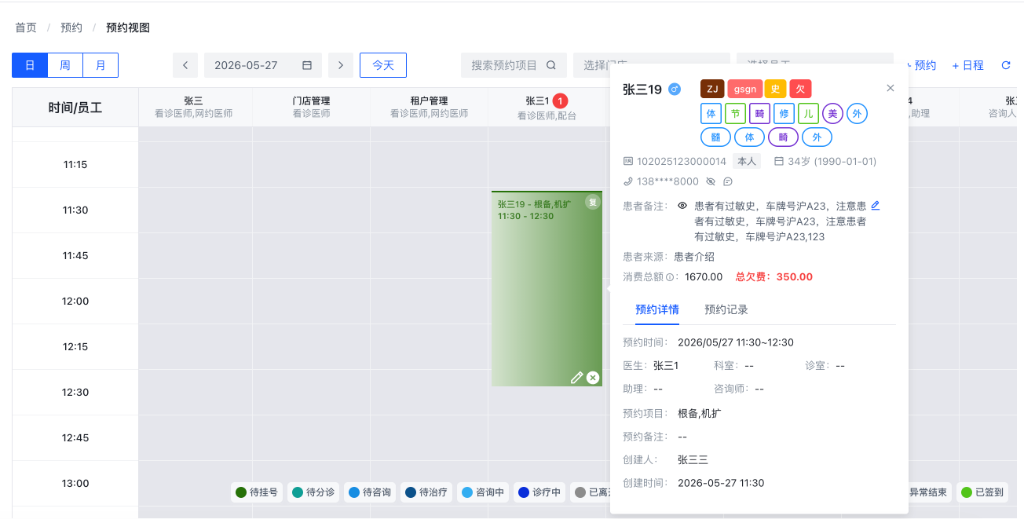Screen dimensions: 1024x519
Task: Click the yellow 史 tag
Action: pyautogui.click(x=775, y=89)
